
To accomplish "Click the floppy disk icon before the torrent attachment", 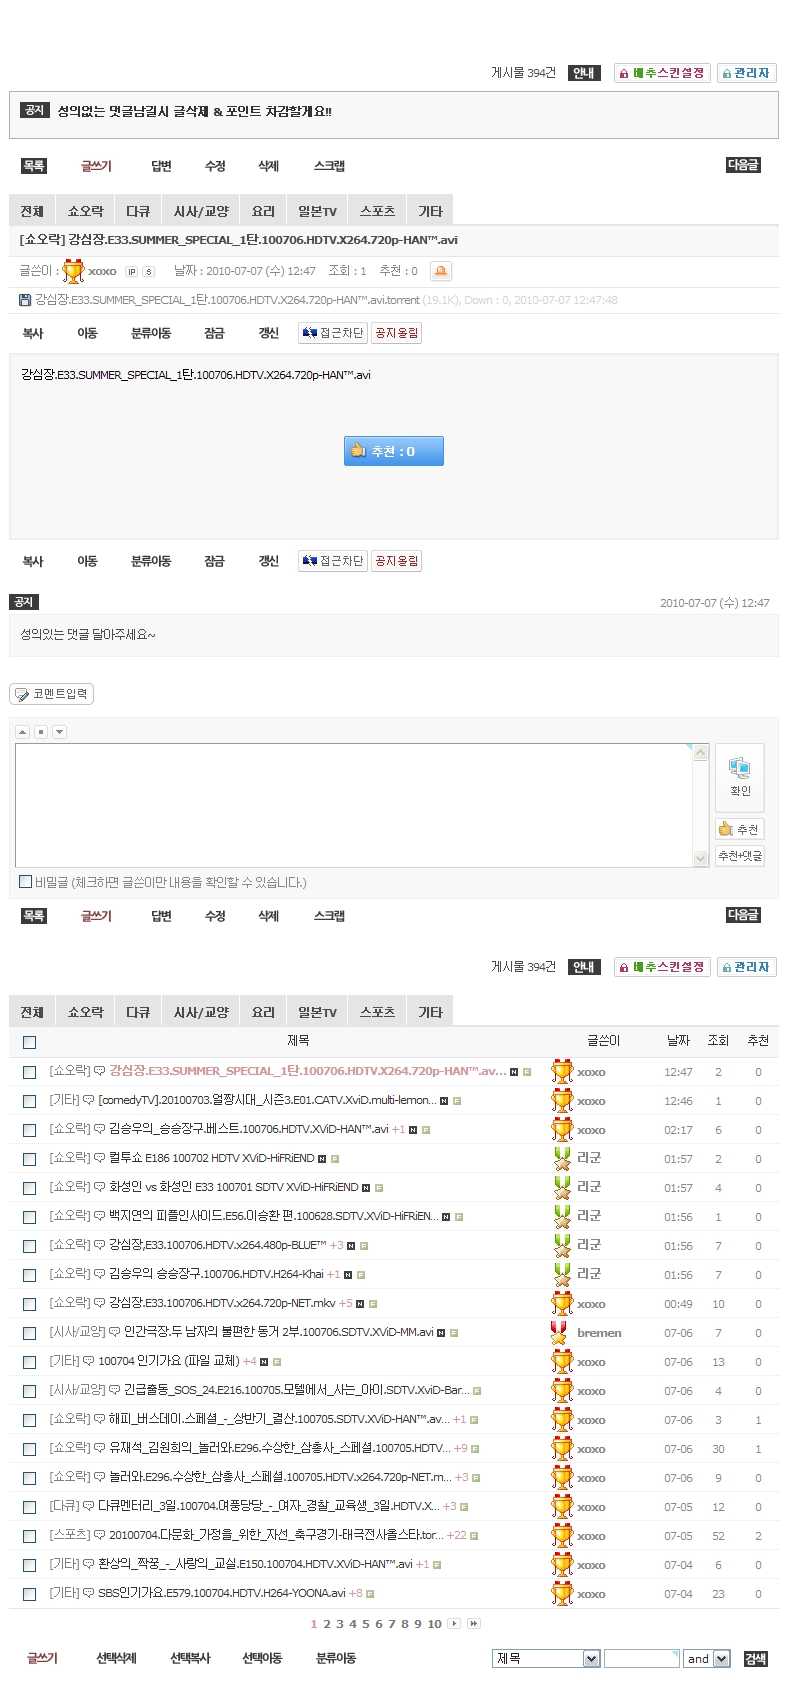I will pos(25,300).
